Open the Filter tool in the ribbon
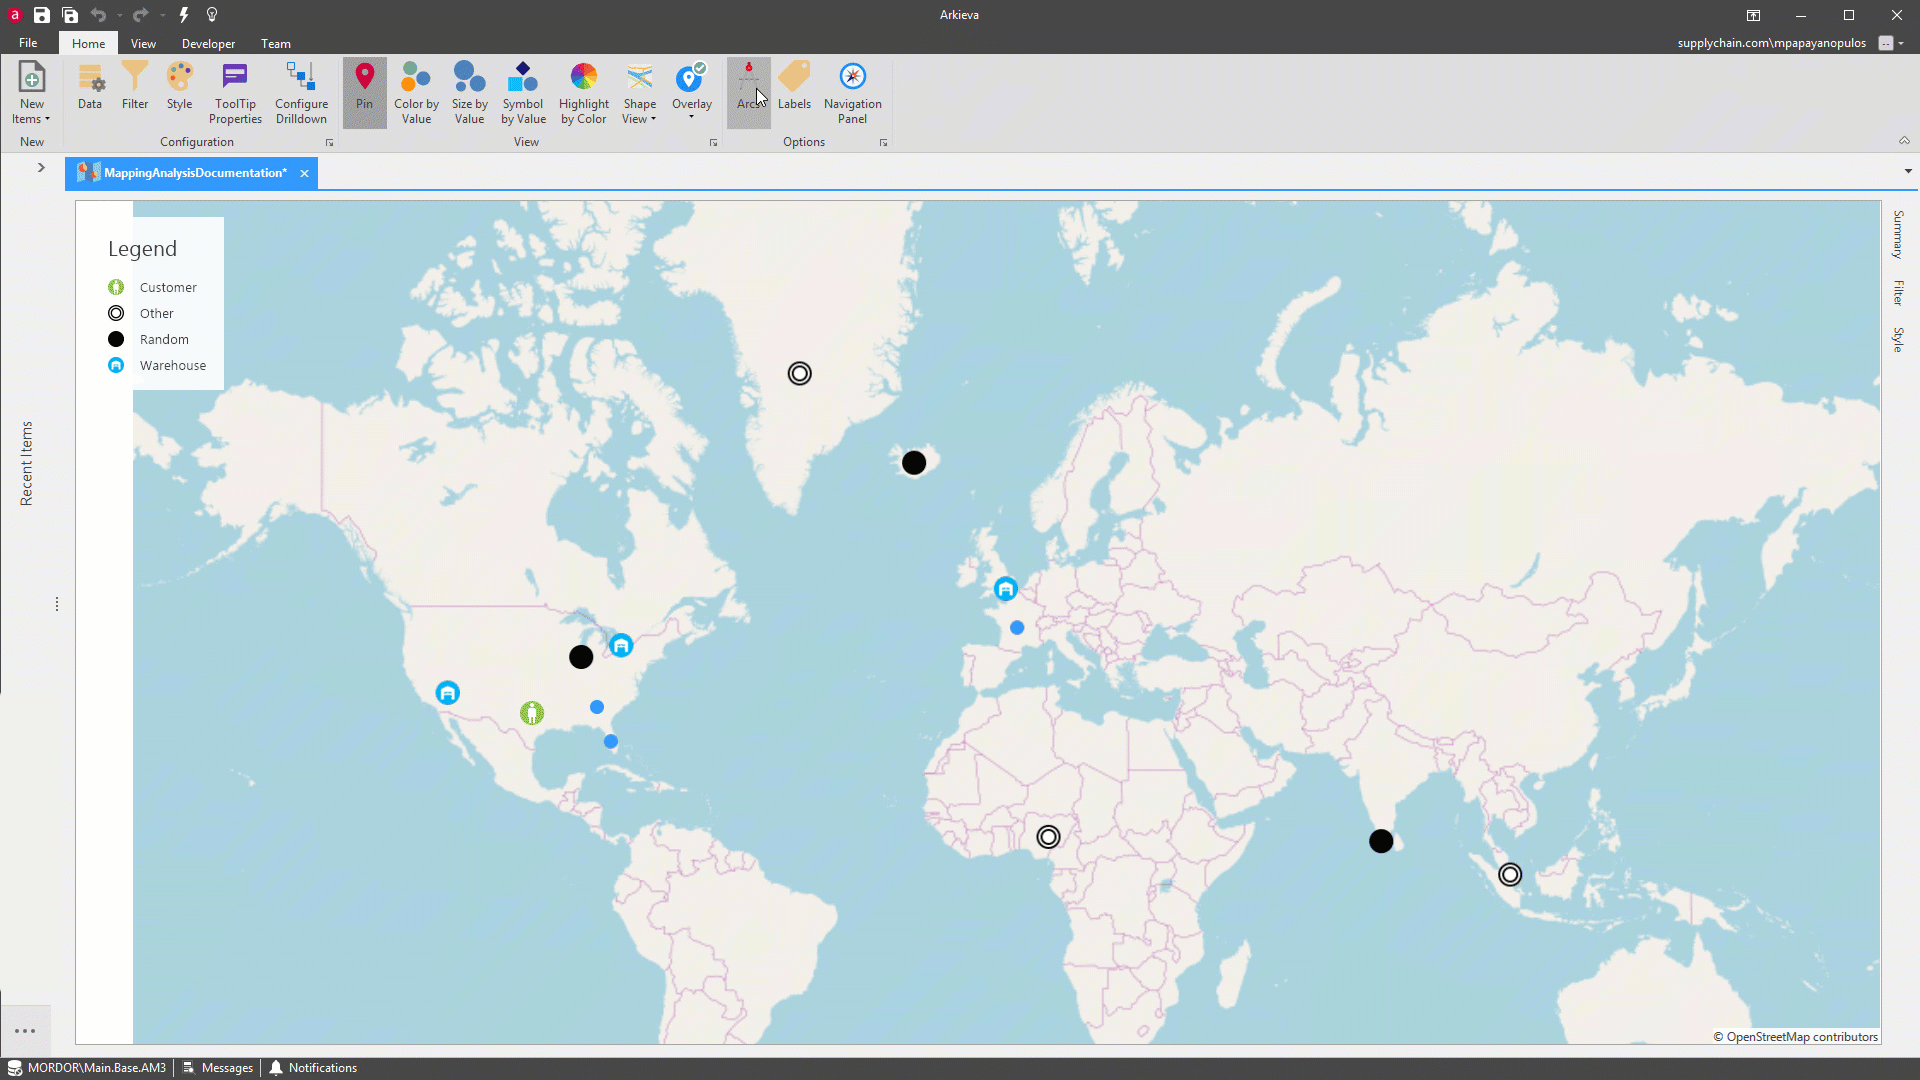The image size is (1920, 1080). (x=135, y=87)
